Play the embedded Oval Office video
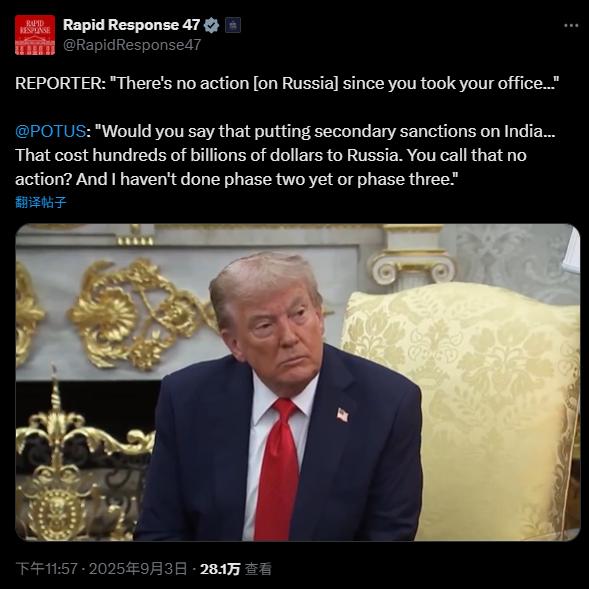The width and height of the screenshot is (589, 589). point(298,382)
